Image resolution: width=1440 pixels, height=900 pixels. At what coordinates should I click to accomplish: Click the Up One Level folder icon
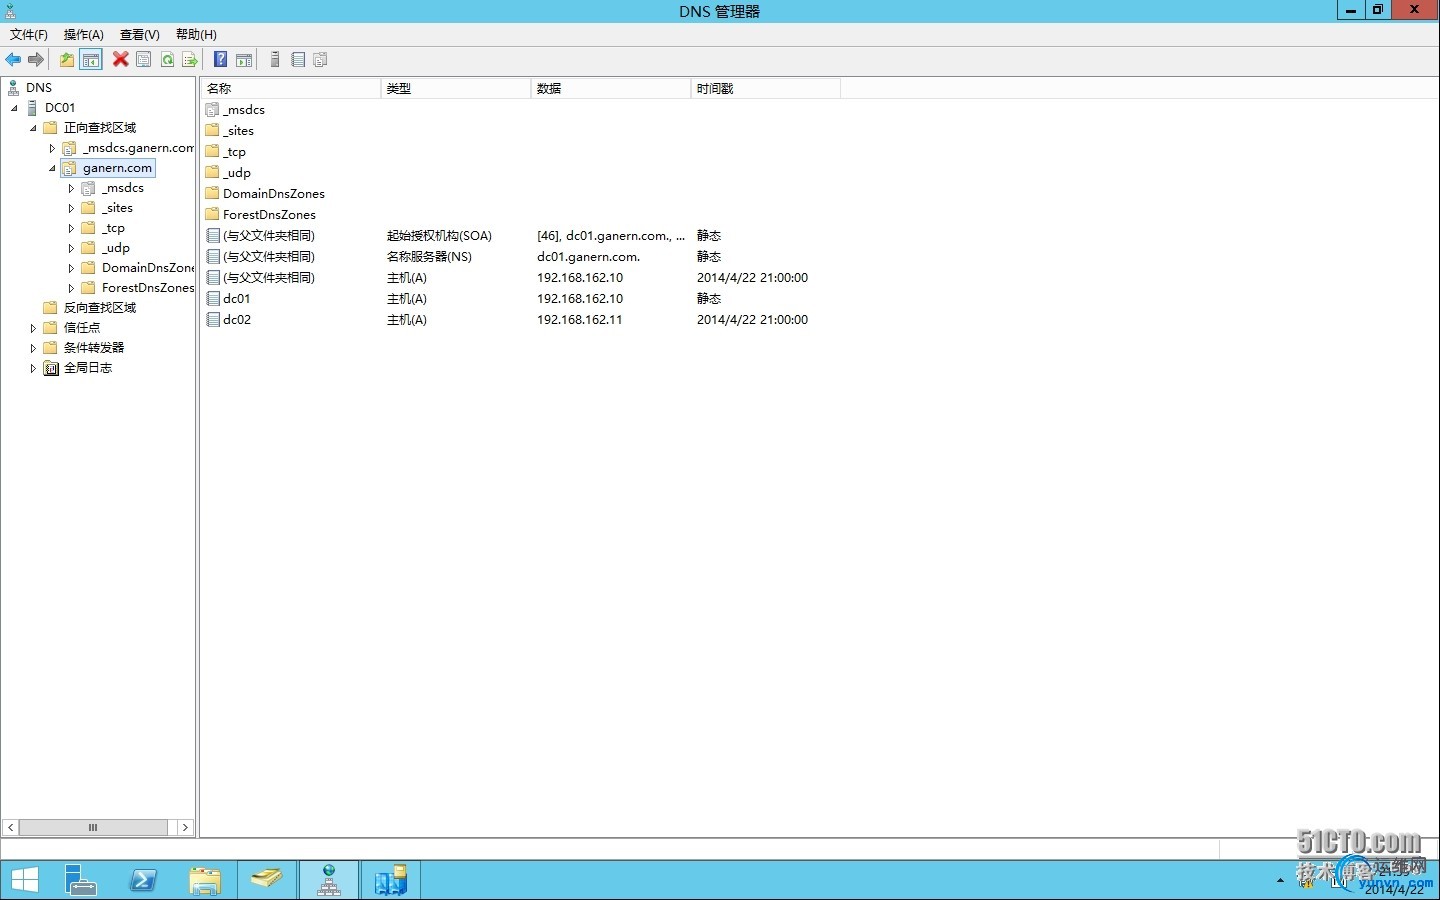pos(66,60)
